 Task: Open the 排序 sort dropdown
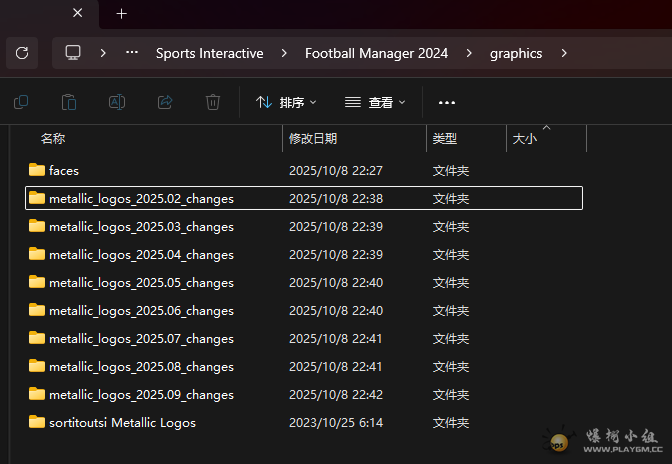286,102
